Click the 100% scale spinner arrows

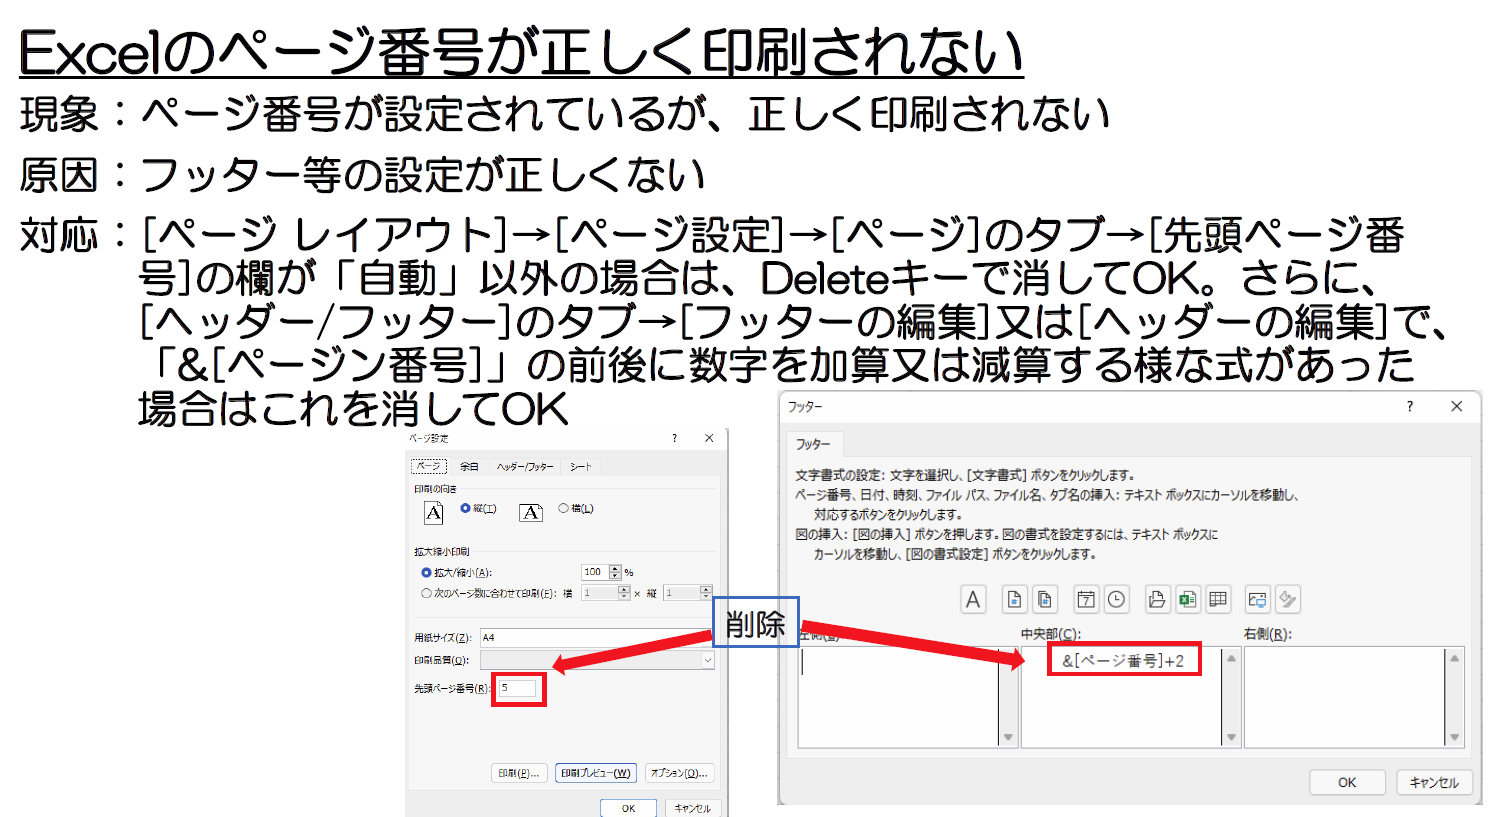click(615, 572)
